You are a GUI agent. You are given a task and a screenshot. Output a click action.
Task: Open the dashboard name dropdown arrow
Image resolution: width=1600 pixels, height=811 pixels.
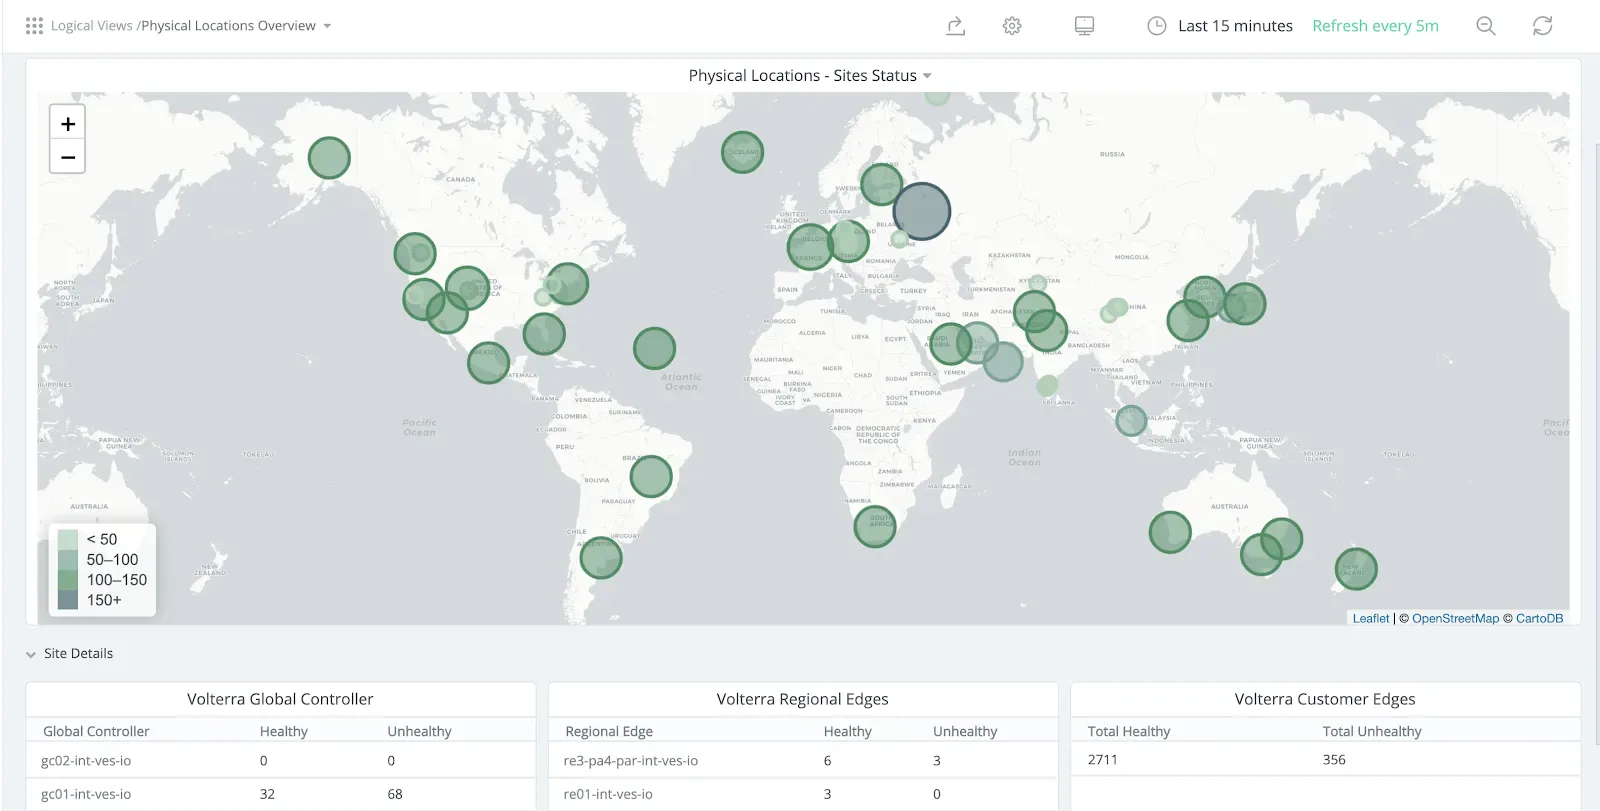[327, 26]
